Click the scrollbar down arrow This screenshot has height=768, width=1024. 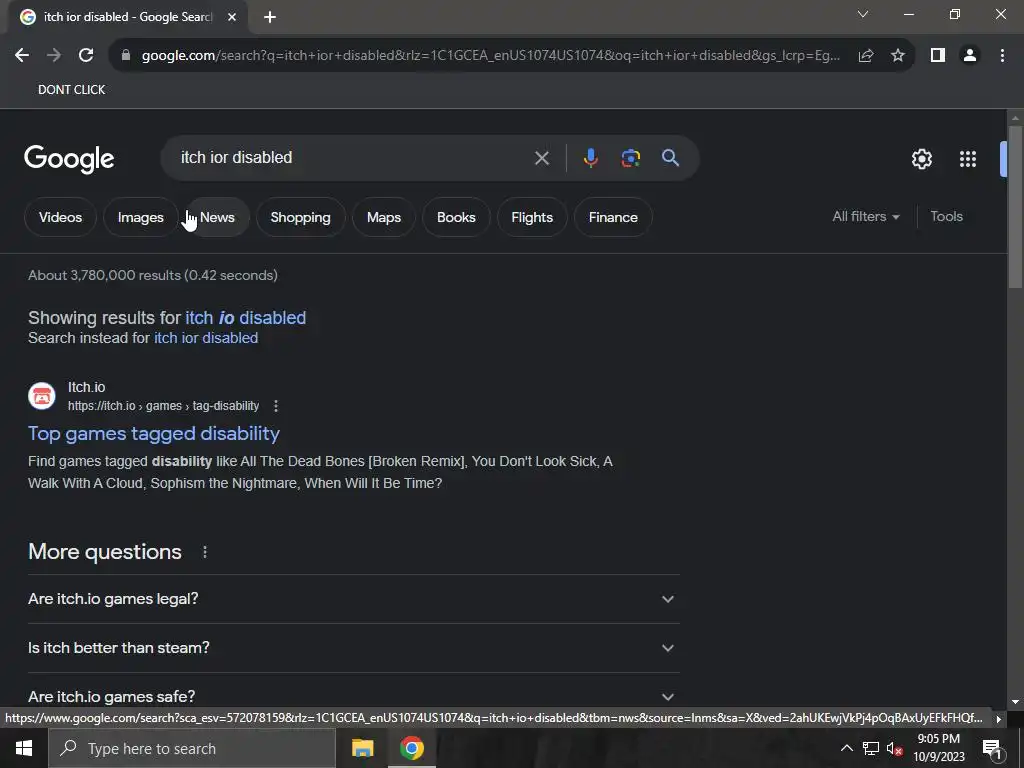[x=1015, y=702]
